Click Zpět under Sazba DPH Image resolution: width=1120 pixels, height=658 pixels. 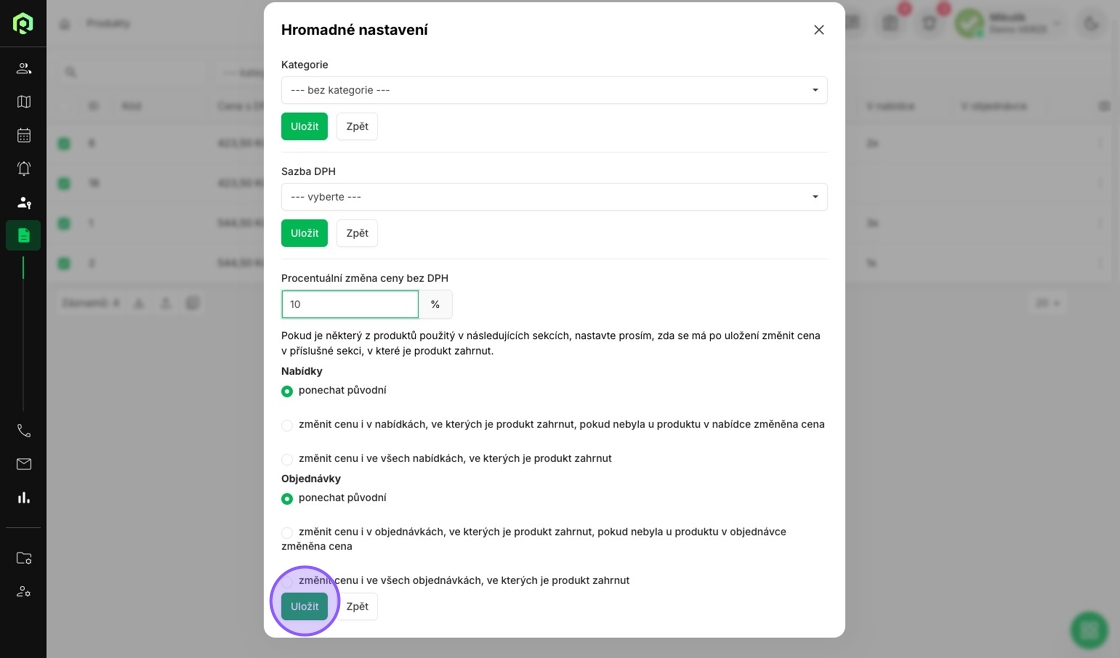tap(357, 233)
